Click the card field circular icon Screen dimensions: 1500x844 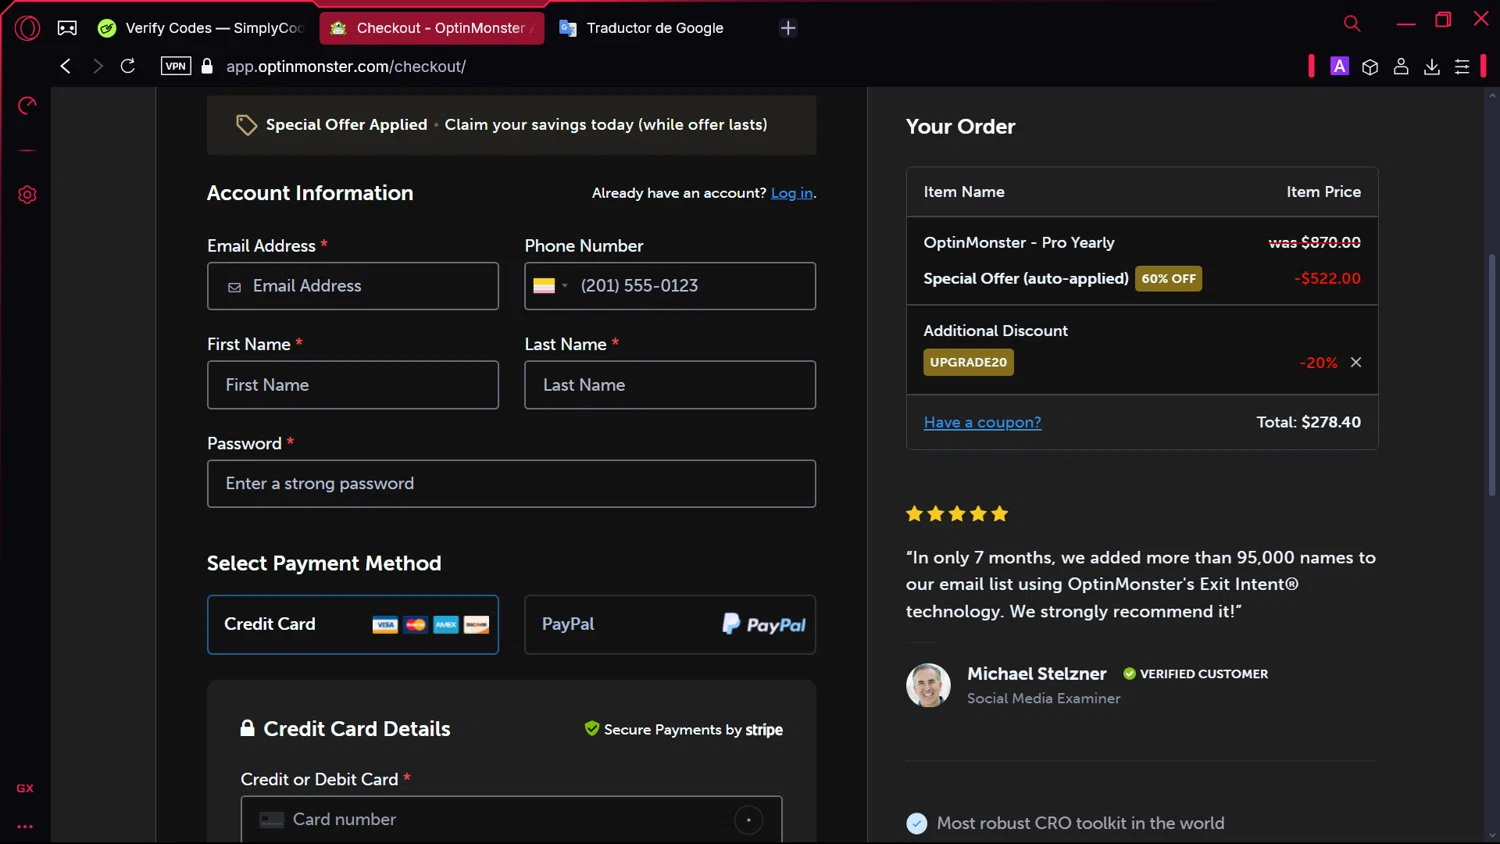[748, 820]
